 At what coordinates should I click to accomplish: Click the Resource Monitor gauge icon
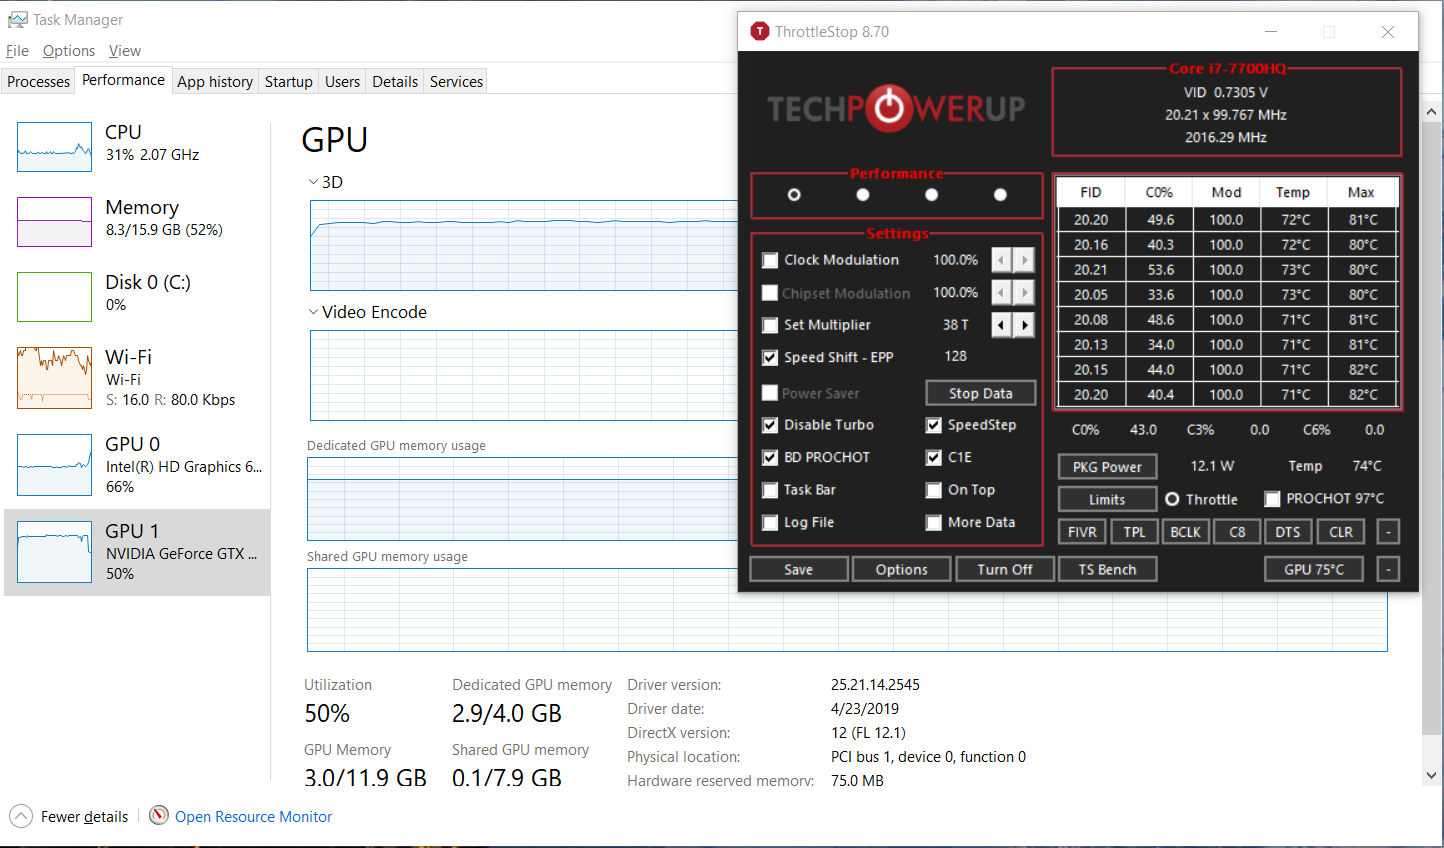tap(158, 816)
